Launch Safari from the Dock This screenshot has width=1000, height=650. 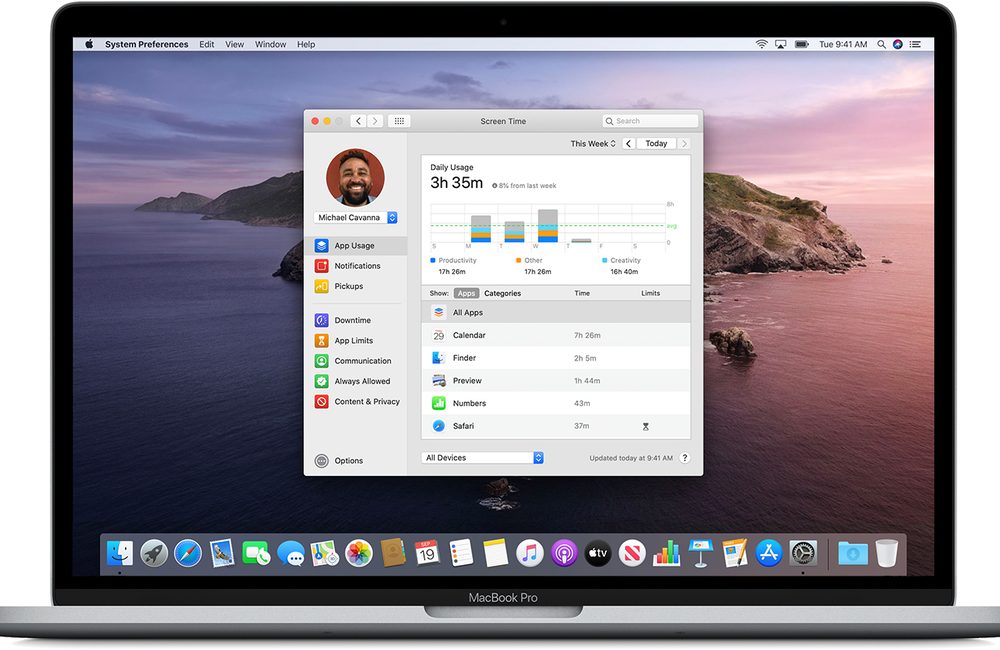tap(188, 553)
